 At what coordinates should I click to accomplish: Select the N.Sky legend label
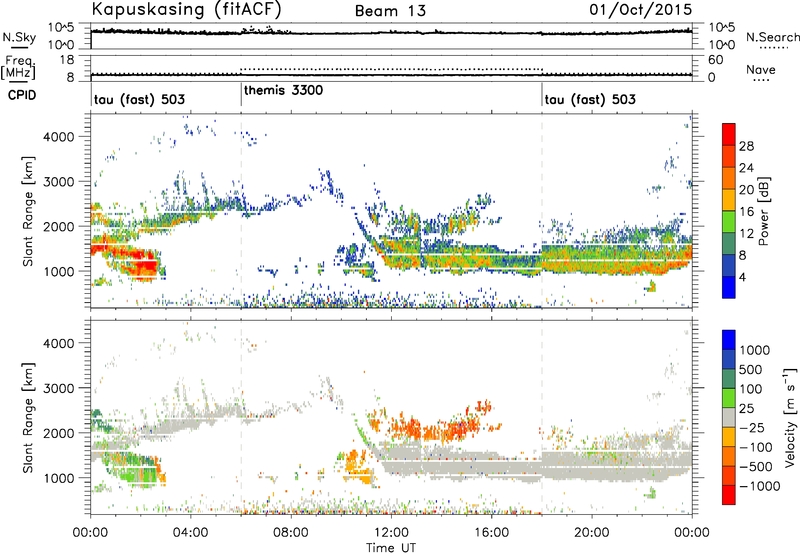pyautogui.click(x=19, y=37)
